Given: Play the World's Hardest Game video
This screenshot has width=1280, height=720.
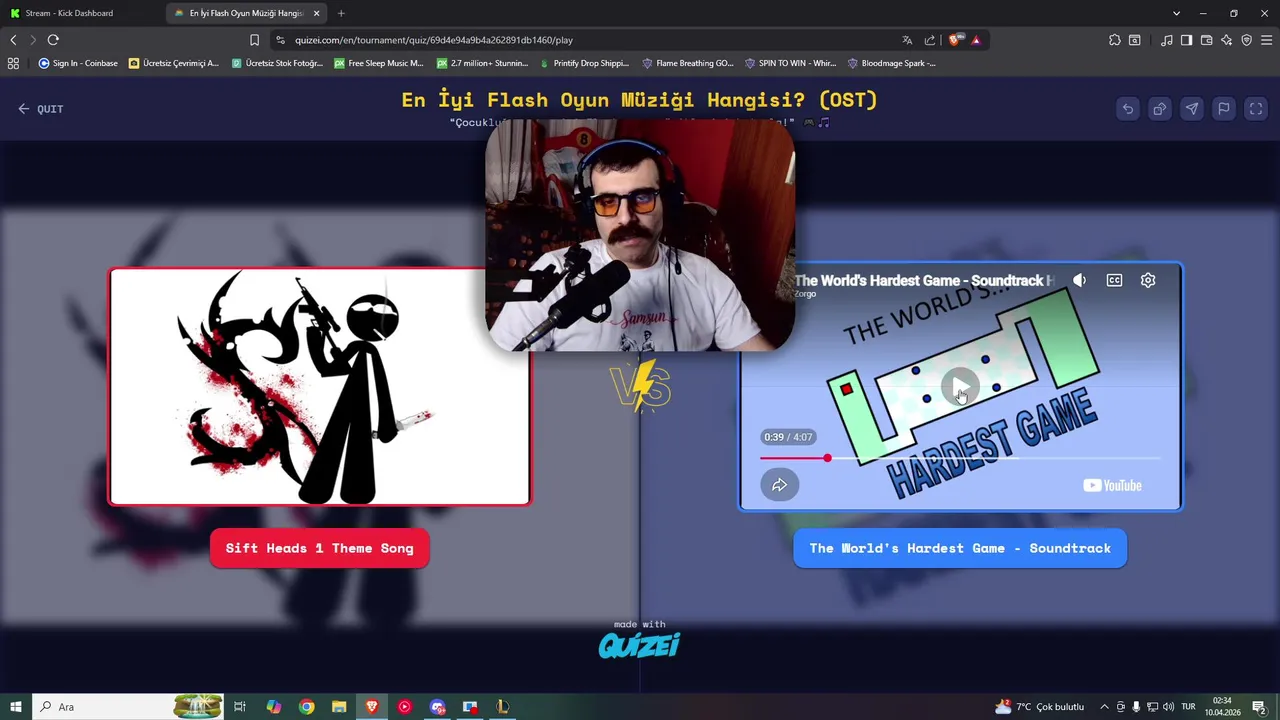Looking at the screenshot, I should click(x=960, y=387).
